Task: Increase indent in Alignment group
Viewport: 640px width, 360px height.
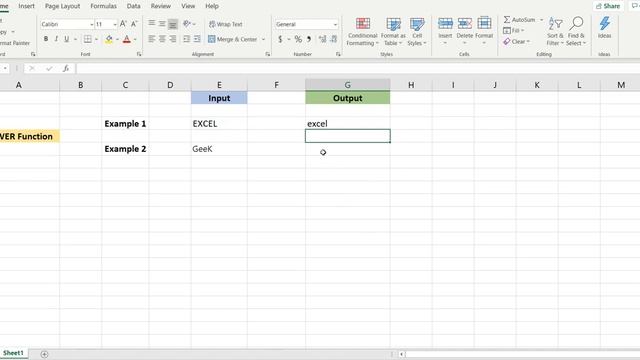Action: (197, 39)
